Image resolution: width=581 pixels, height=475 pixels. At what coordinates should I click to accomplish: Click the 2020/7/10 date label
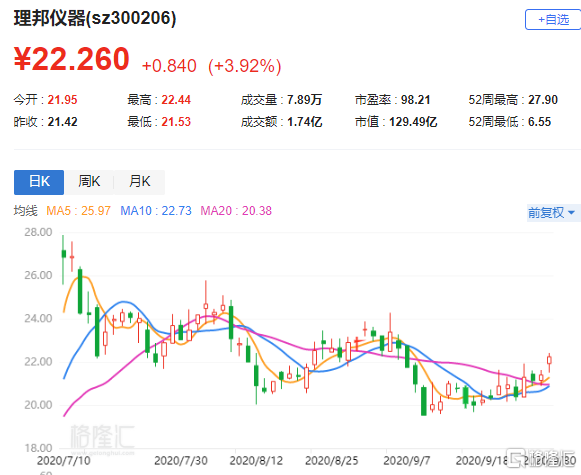(64, 461)
